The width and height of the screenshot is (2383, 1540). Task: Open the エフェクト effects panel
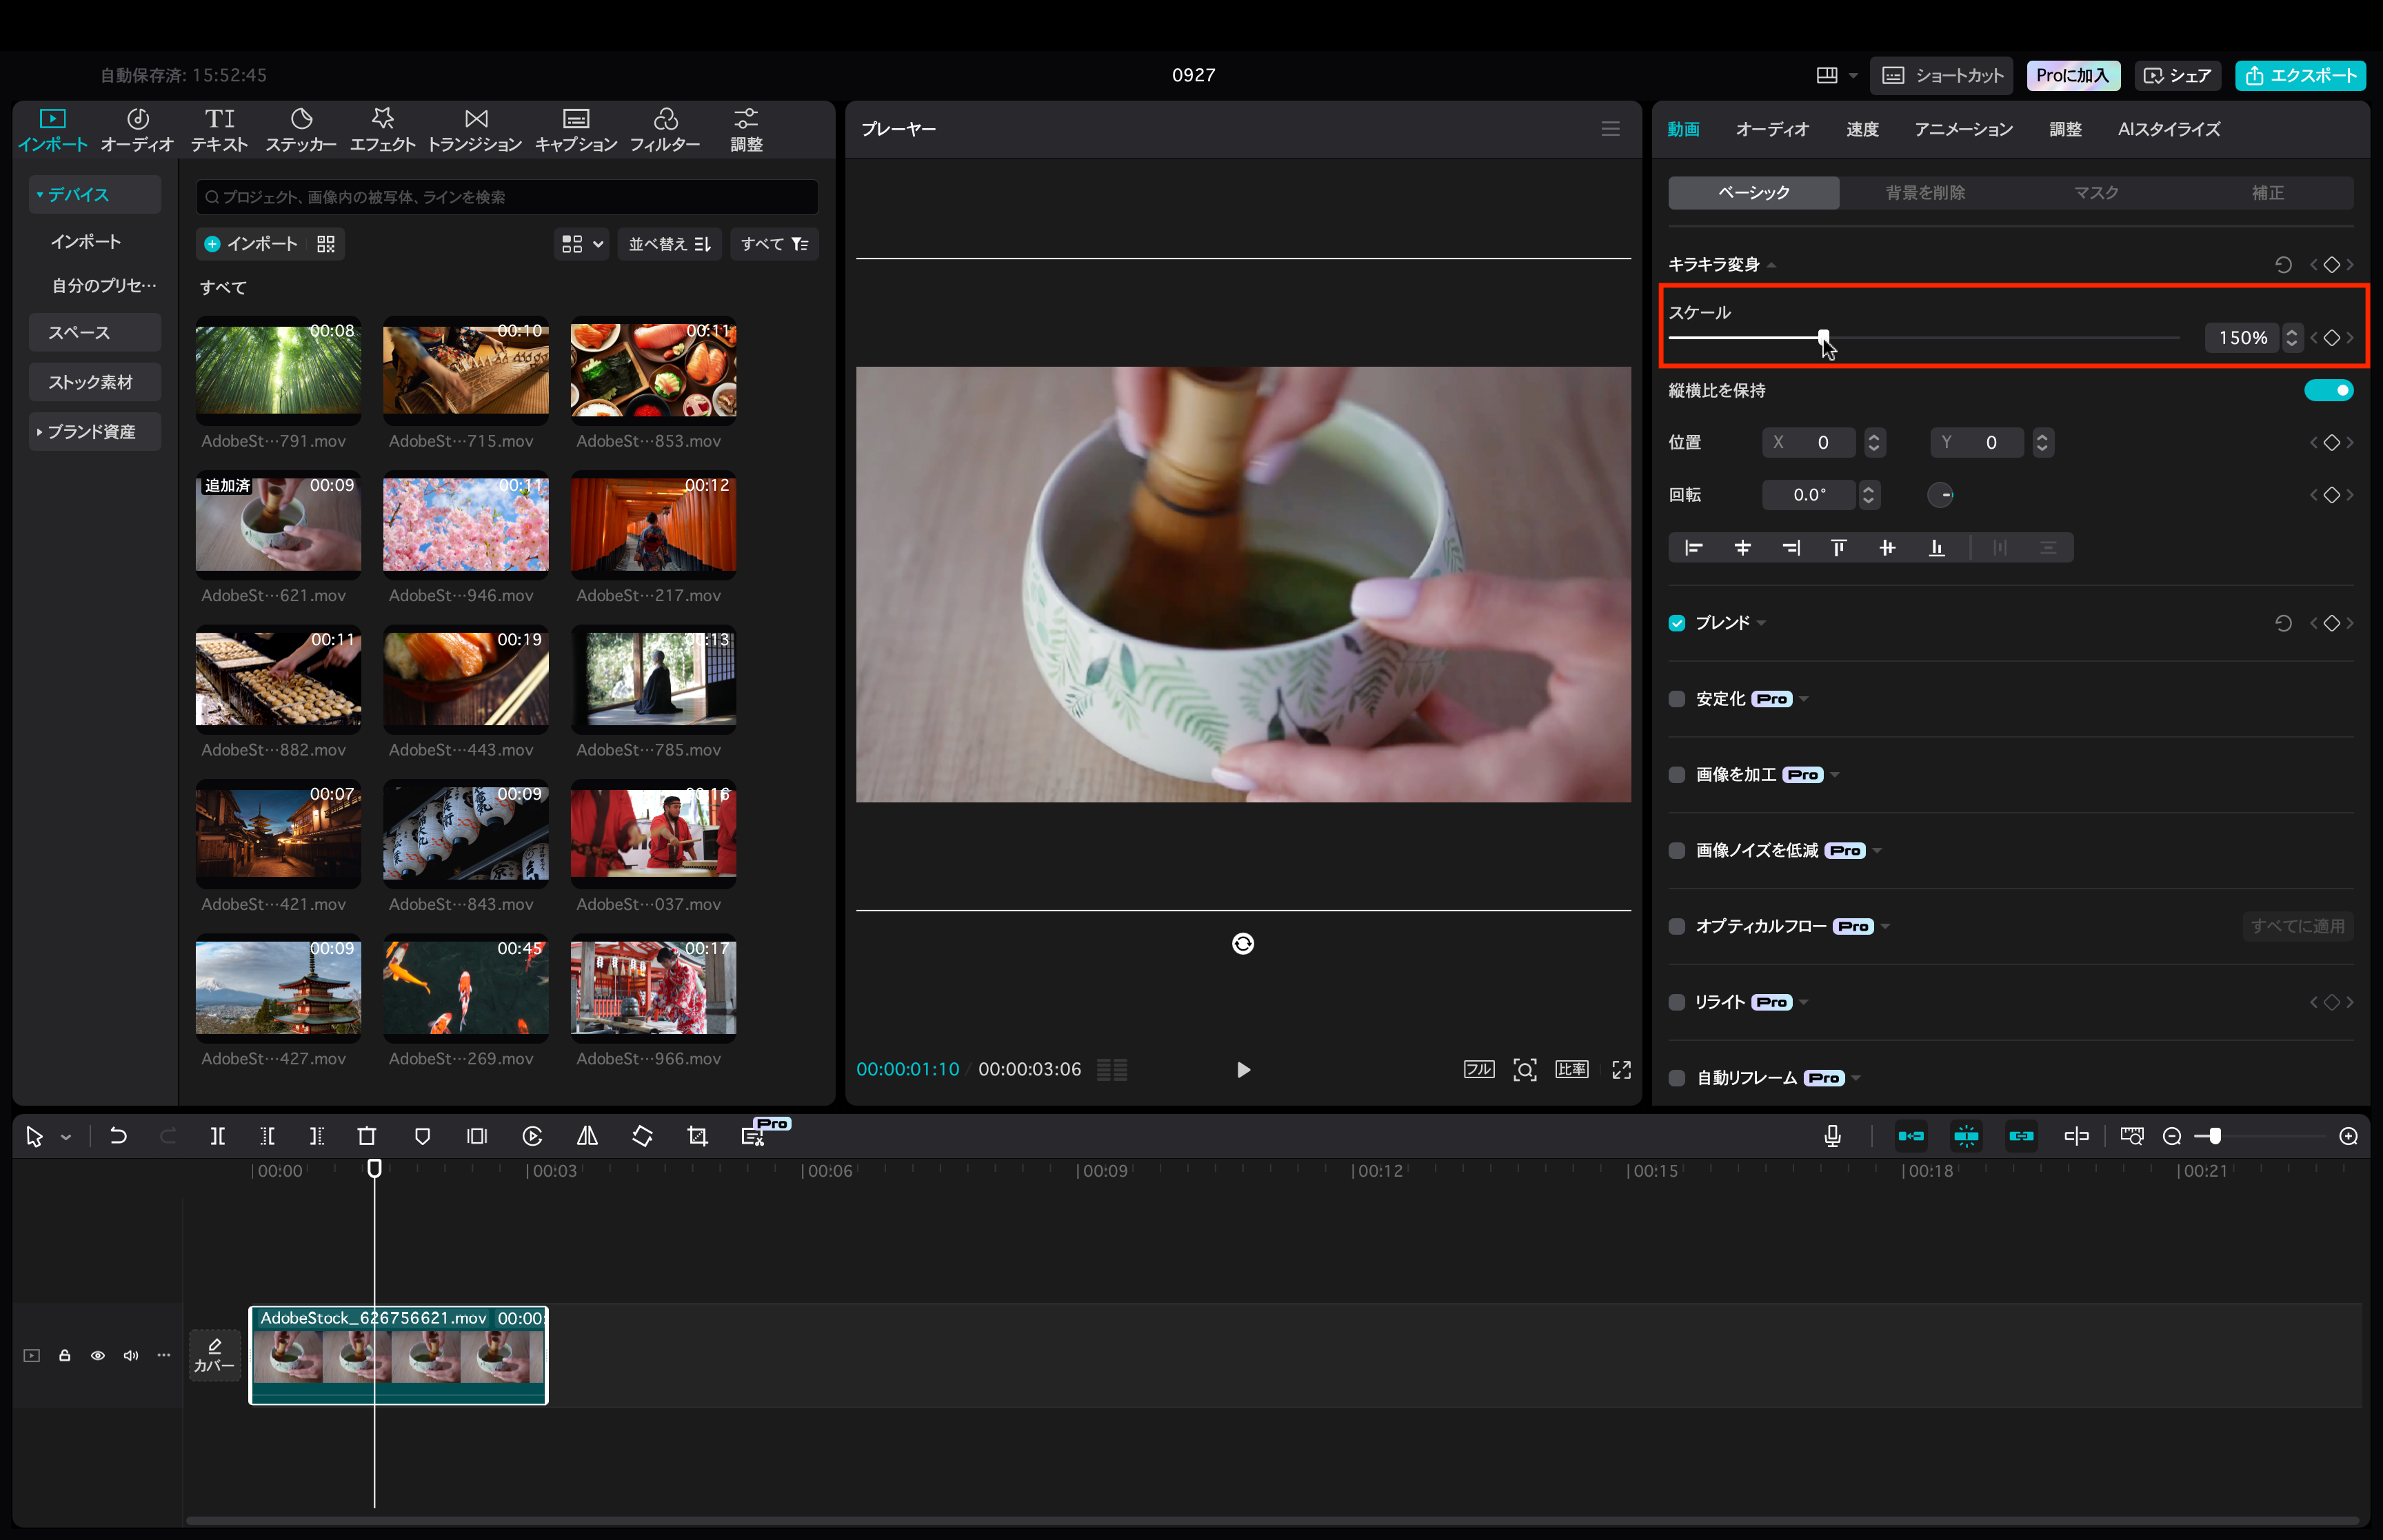tap(382, 130)
